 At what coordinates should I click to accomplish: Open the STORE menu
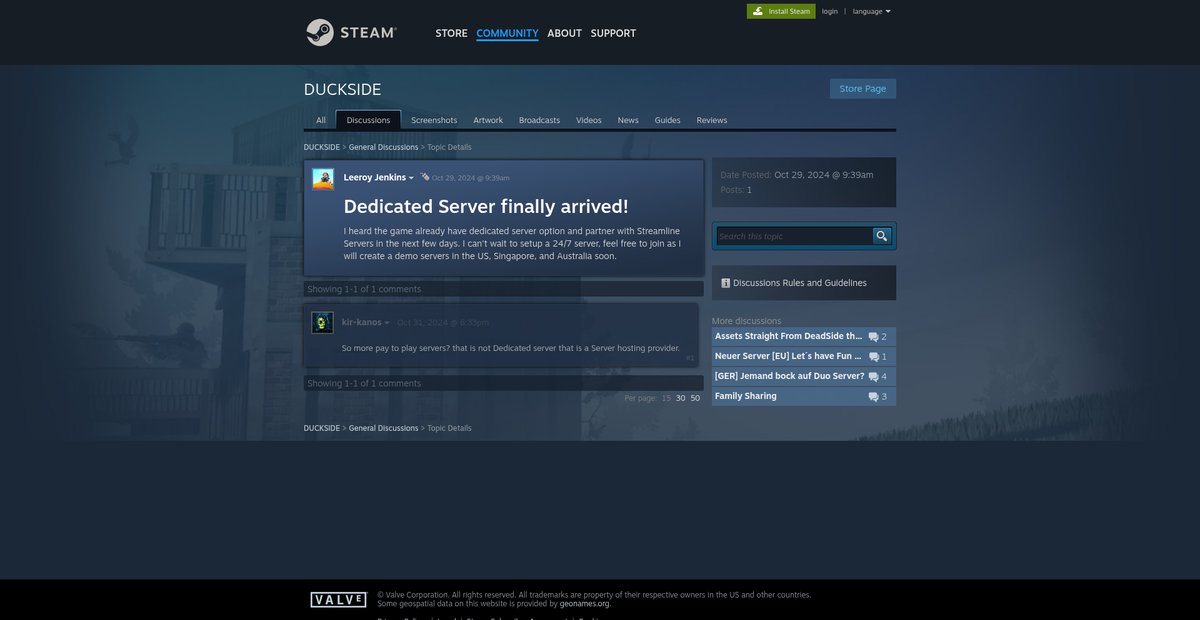click(x=451, y=33)
